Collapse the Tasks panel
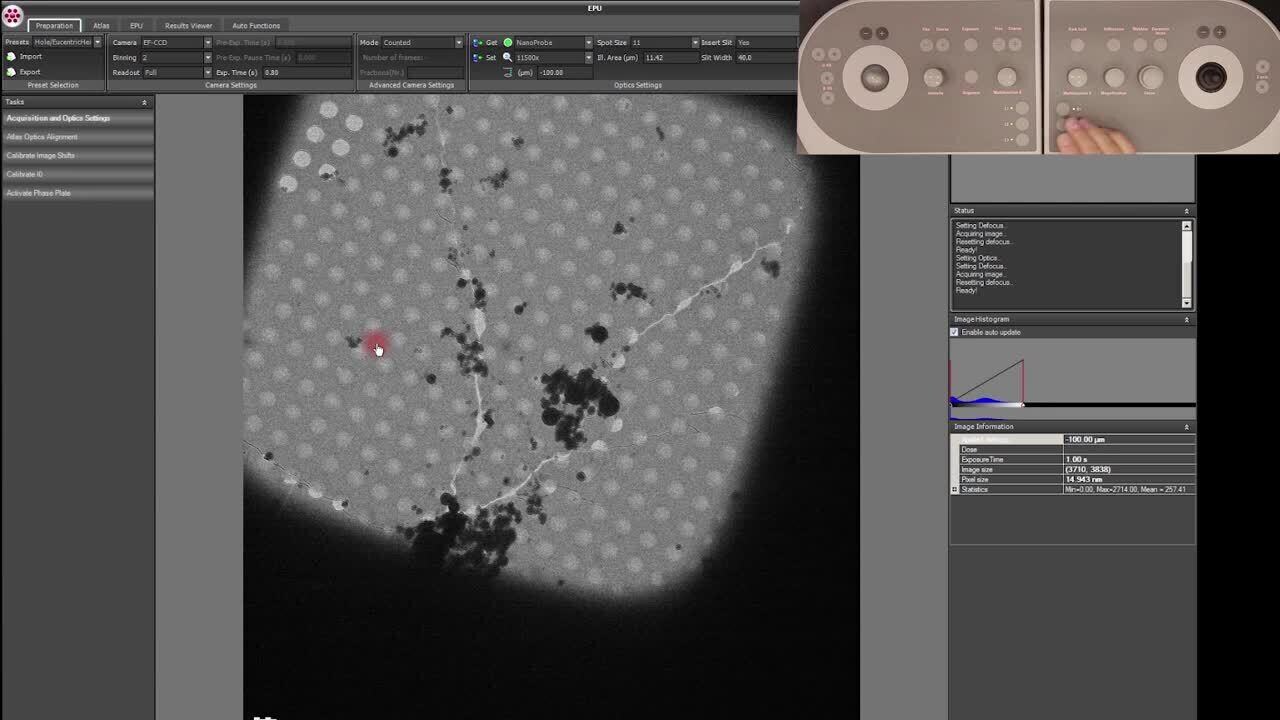 point(144,102)
